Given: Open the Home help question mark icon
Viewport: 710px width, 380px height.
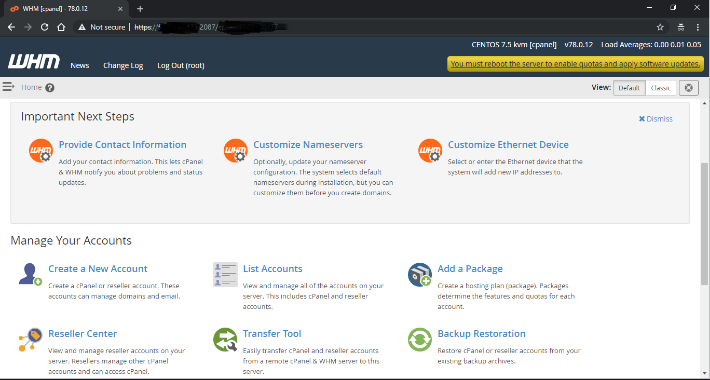Looking at the screenshot, I should [50, 88].
